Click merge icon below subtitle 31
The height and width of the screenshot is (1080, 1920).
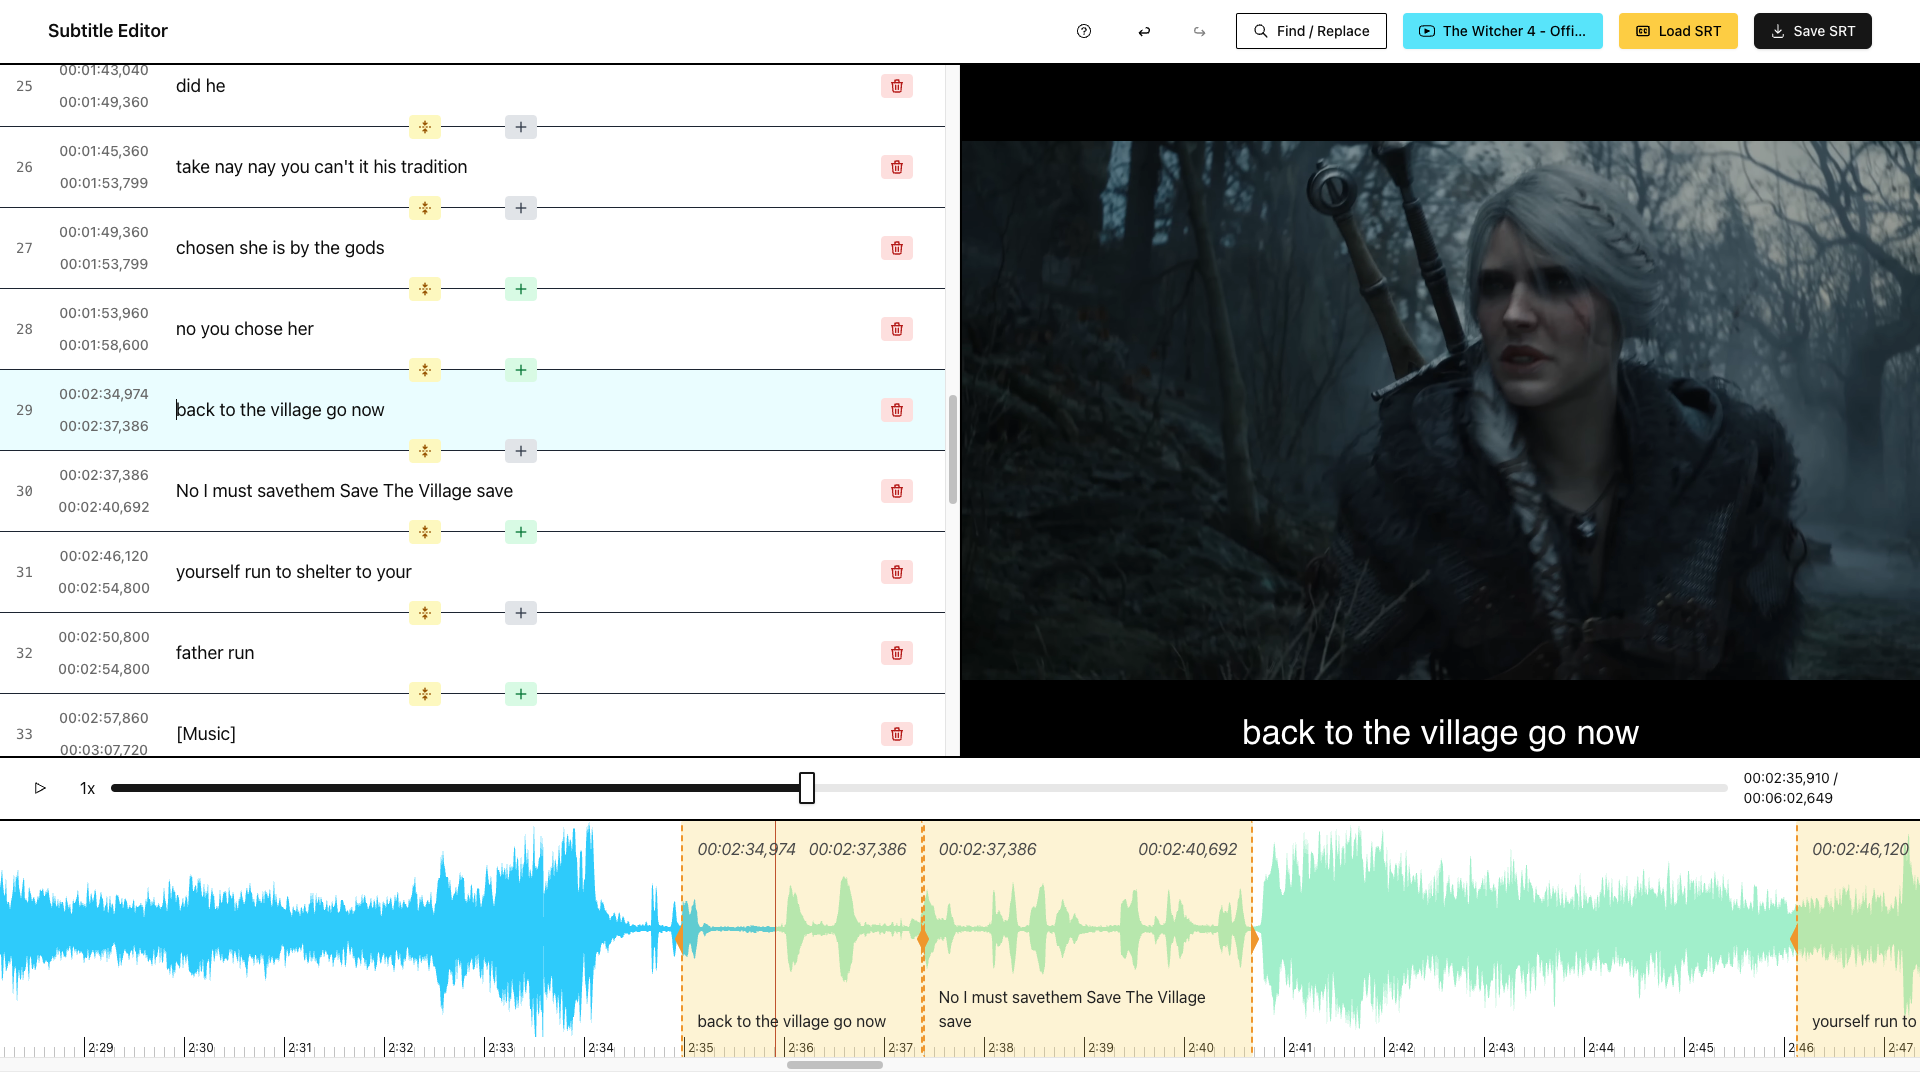click(425, 613)
